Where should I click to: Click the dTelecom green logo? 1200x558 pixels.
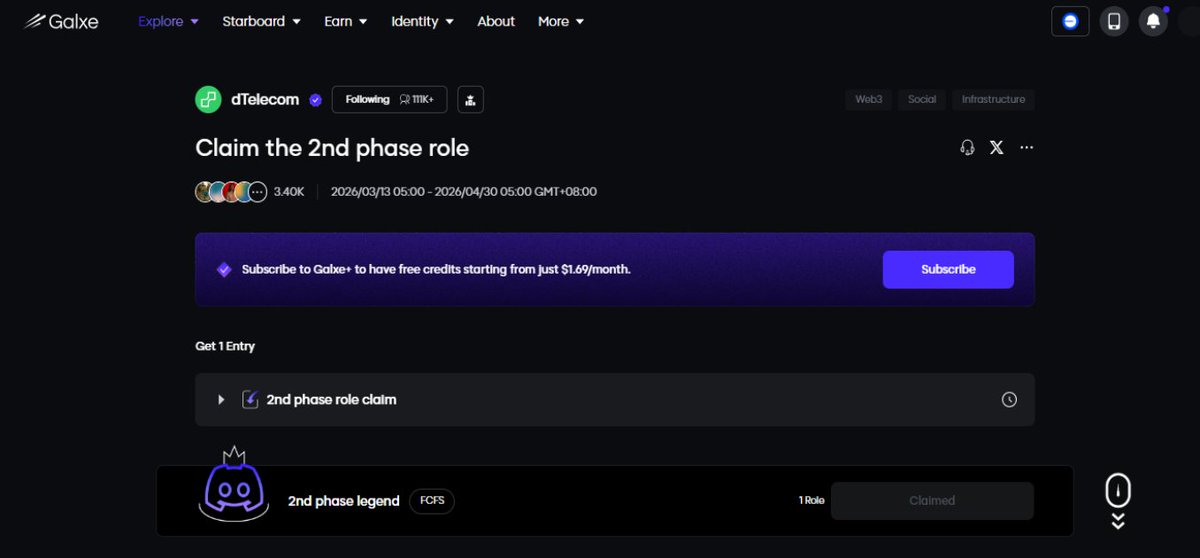coord(208,99)
